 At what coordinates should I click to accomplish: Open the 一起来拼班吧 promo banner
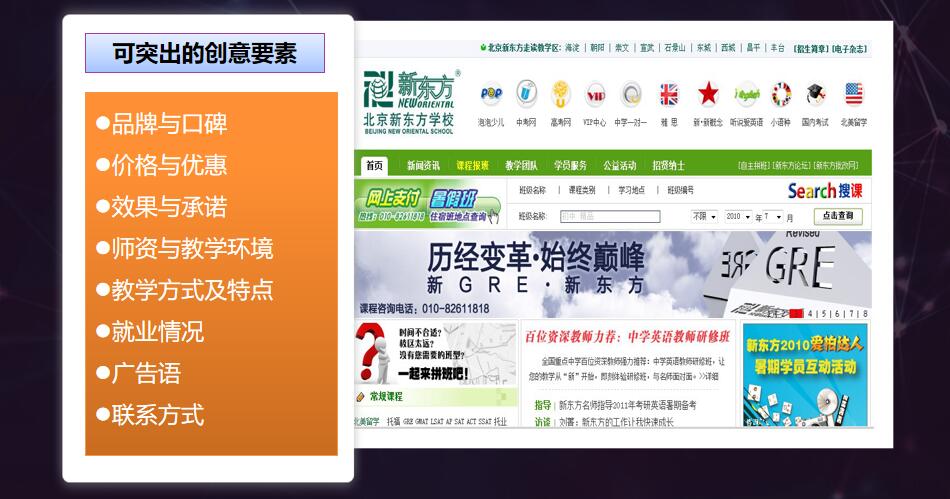pos(436,354)
